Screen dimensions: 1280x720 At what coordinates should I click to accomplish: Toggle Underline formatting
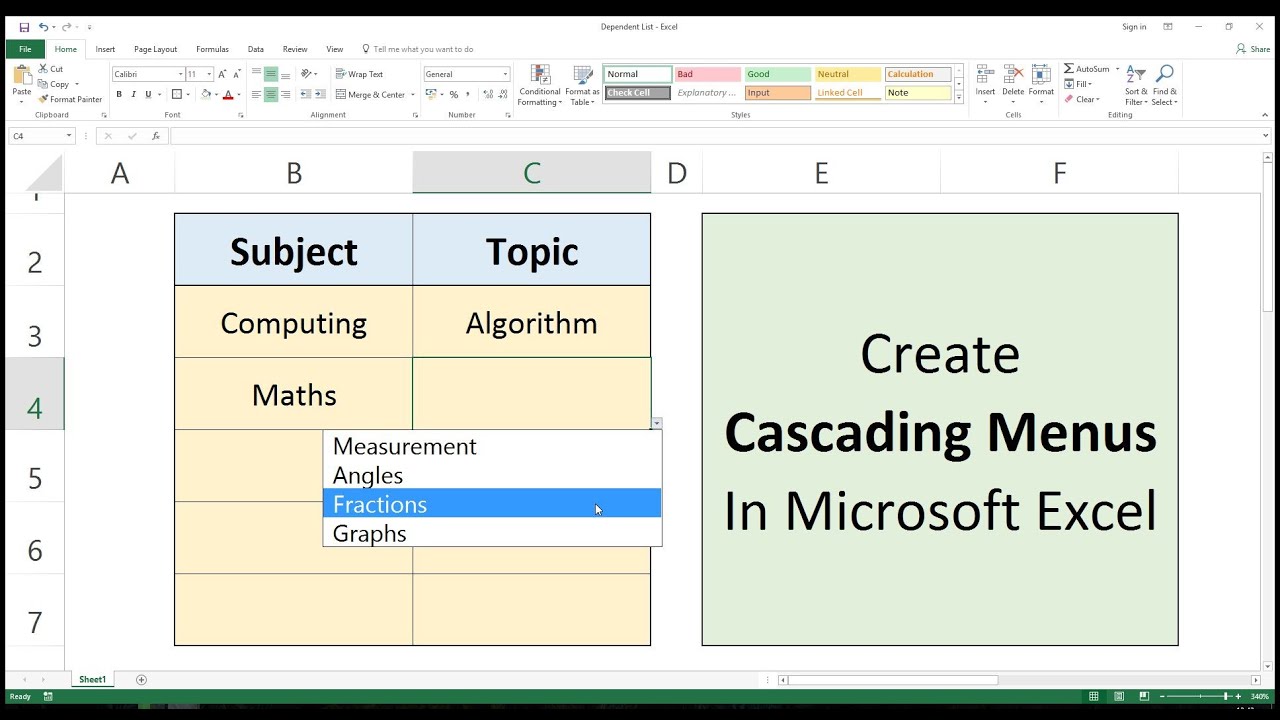(148, 95)
